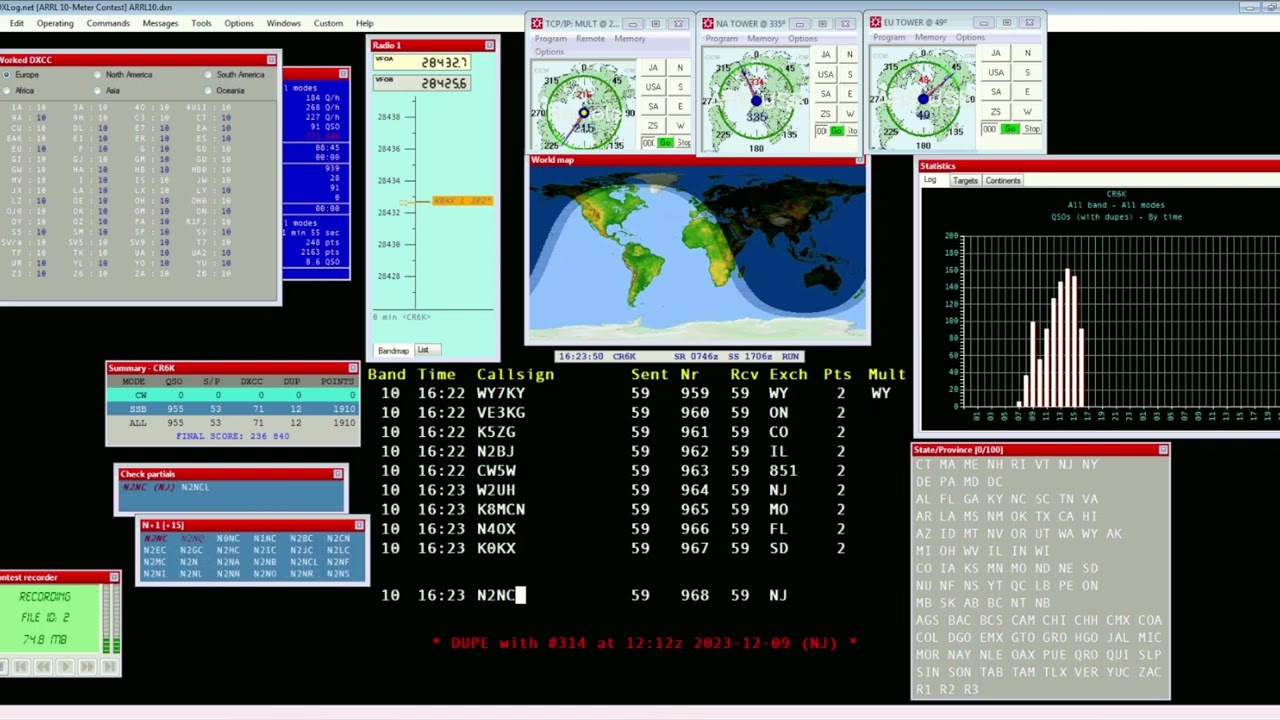Click the VFOA frequency display
Viewport: 1280px width, 720px height.
422,62
